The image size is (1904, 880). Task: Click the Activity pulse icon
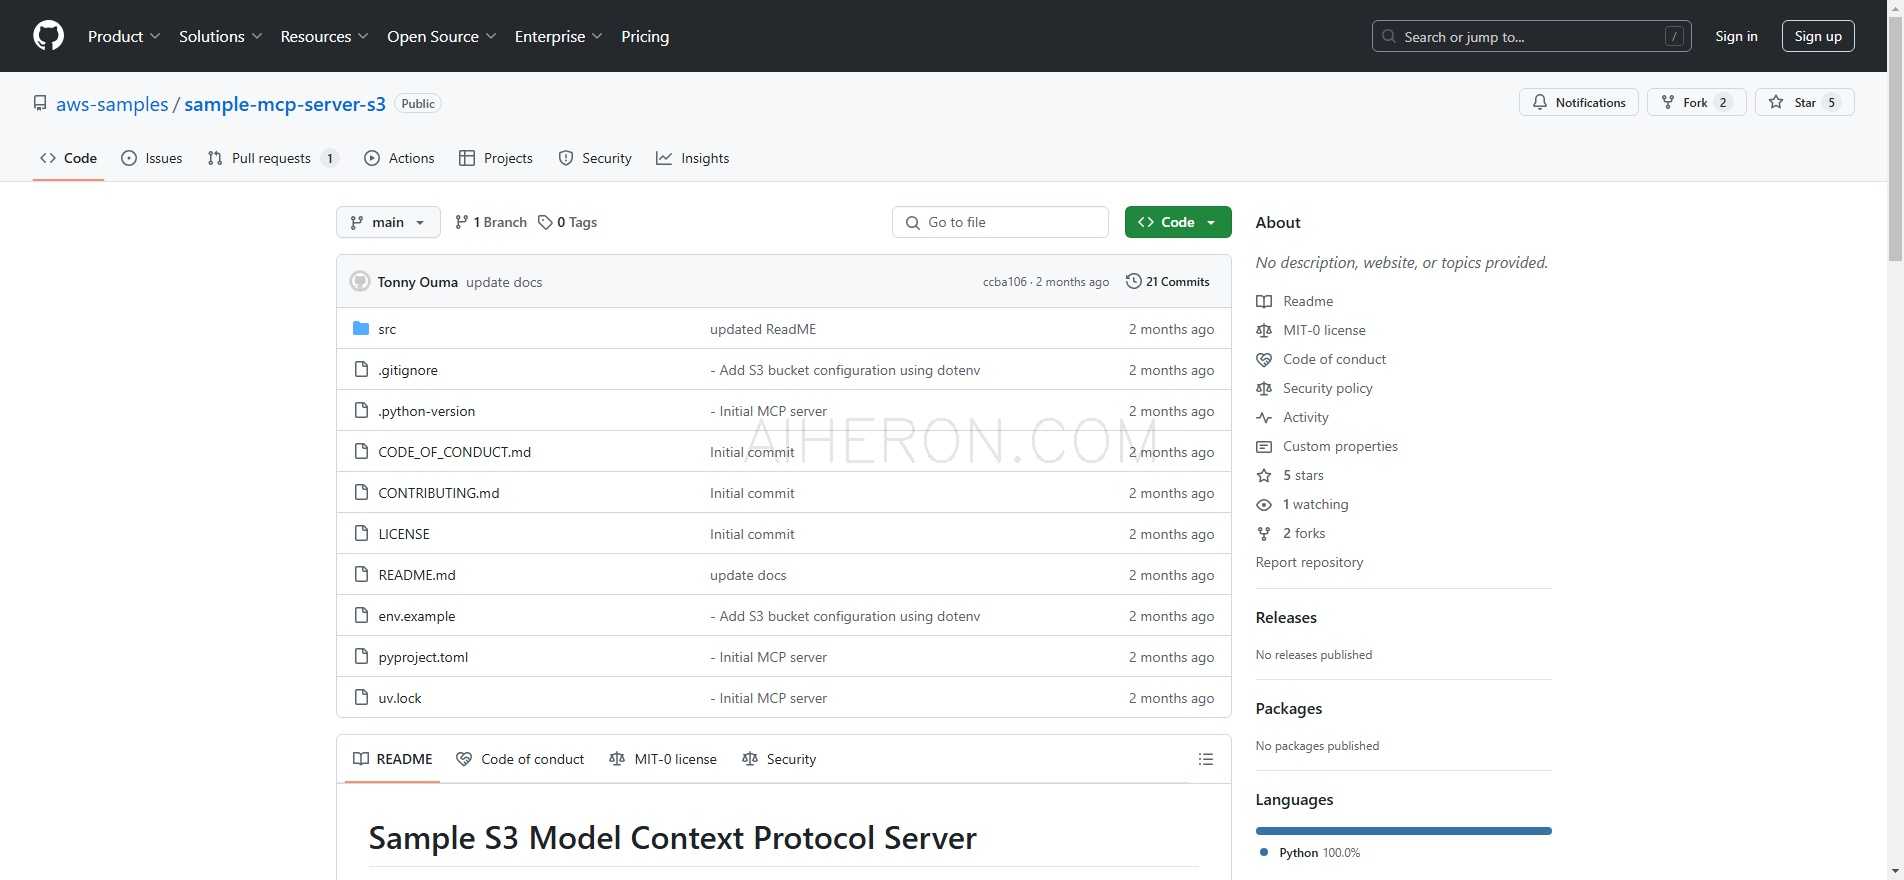pos(1264,417)
